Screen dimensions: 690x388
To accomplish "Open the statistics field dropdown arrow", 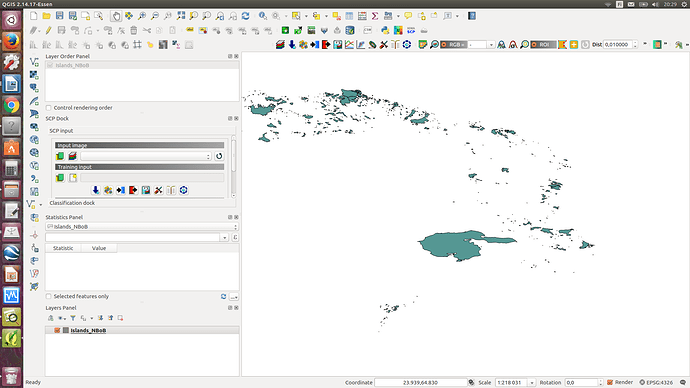I will (x=224, y=238).
